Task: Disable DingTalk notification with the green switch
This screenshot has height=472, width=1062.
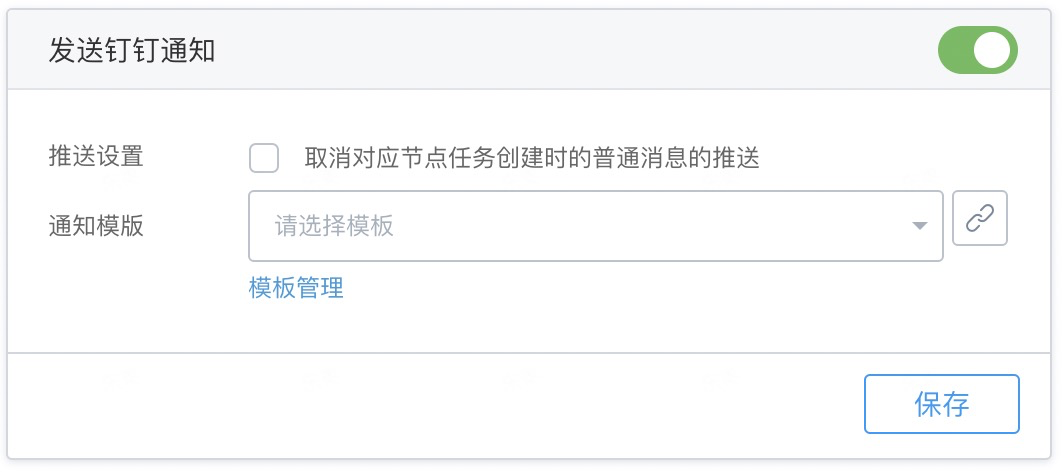Action: [977, 51]
